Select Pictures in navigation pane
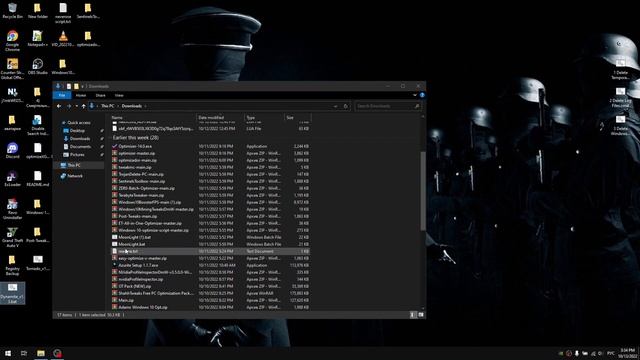 [77, 155]
